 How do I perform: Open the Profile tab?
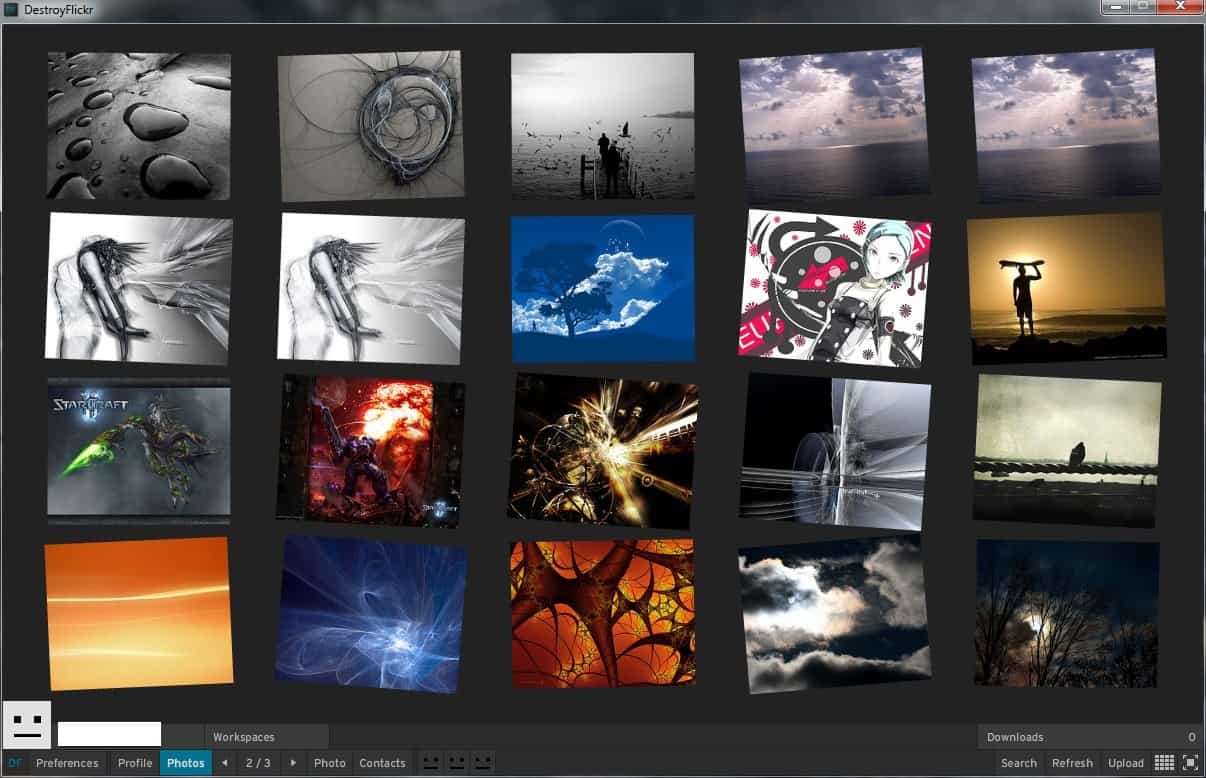click(135, 763)
